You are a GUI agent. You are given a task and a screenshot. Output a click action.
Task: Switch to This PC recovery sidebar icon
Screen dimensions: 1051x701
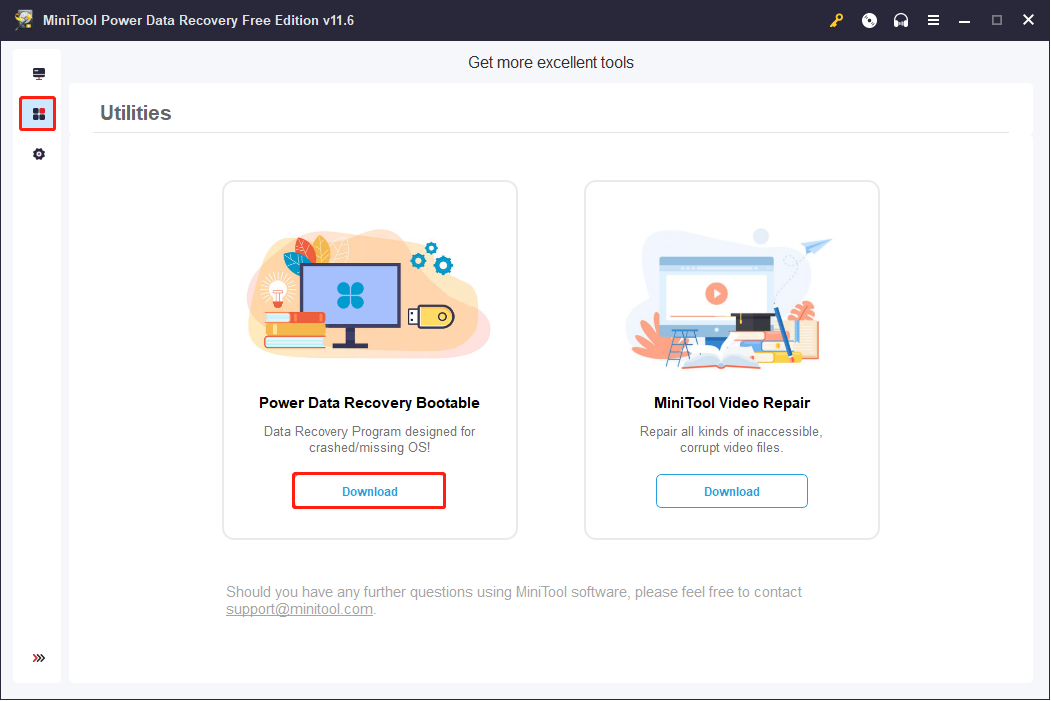39,73
